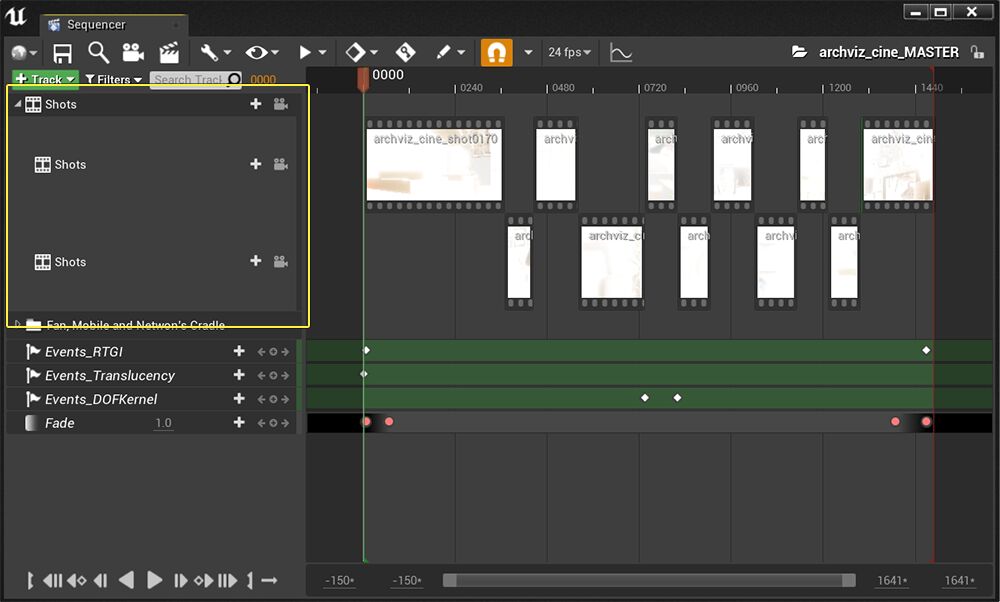1000x602 pixels.
Task: Expand the Fan, Mobile and Netwon's Cradle folder
Action: coord(18,324)
